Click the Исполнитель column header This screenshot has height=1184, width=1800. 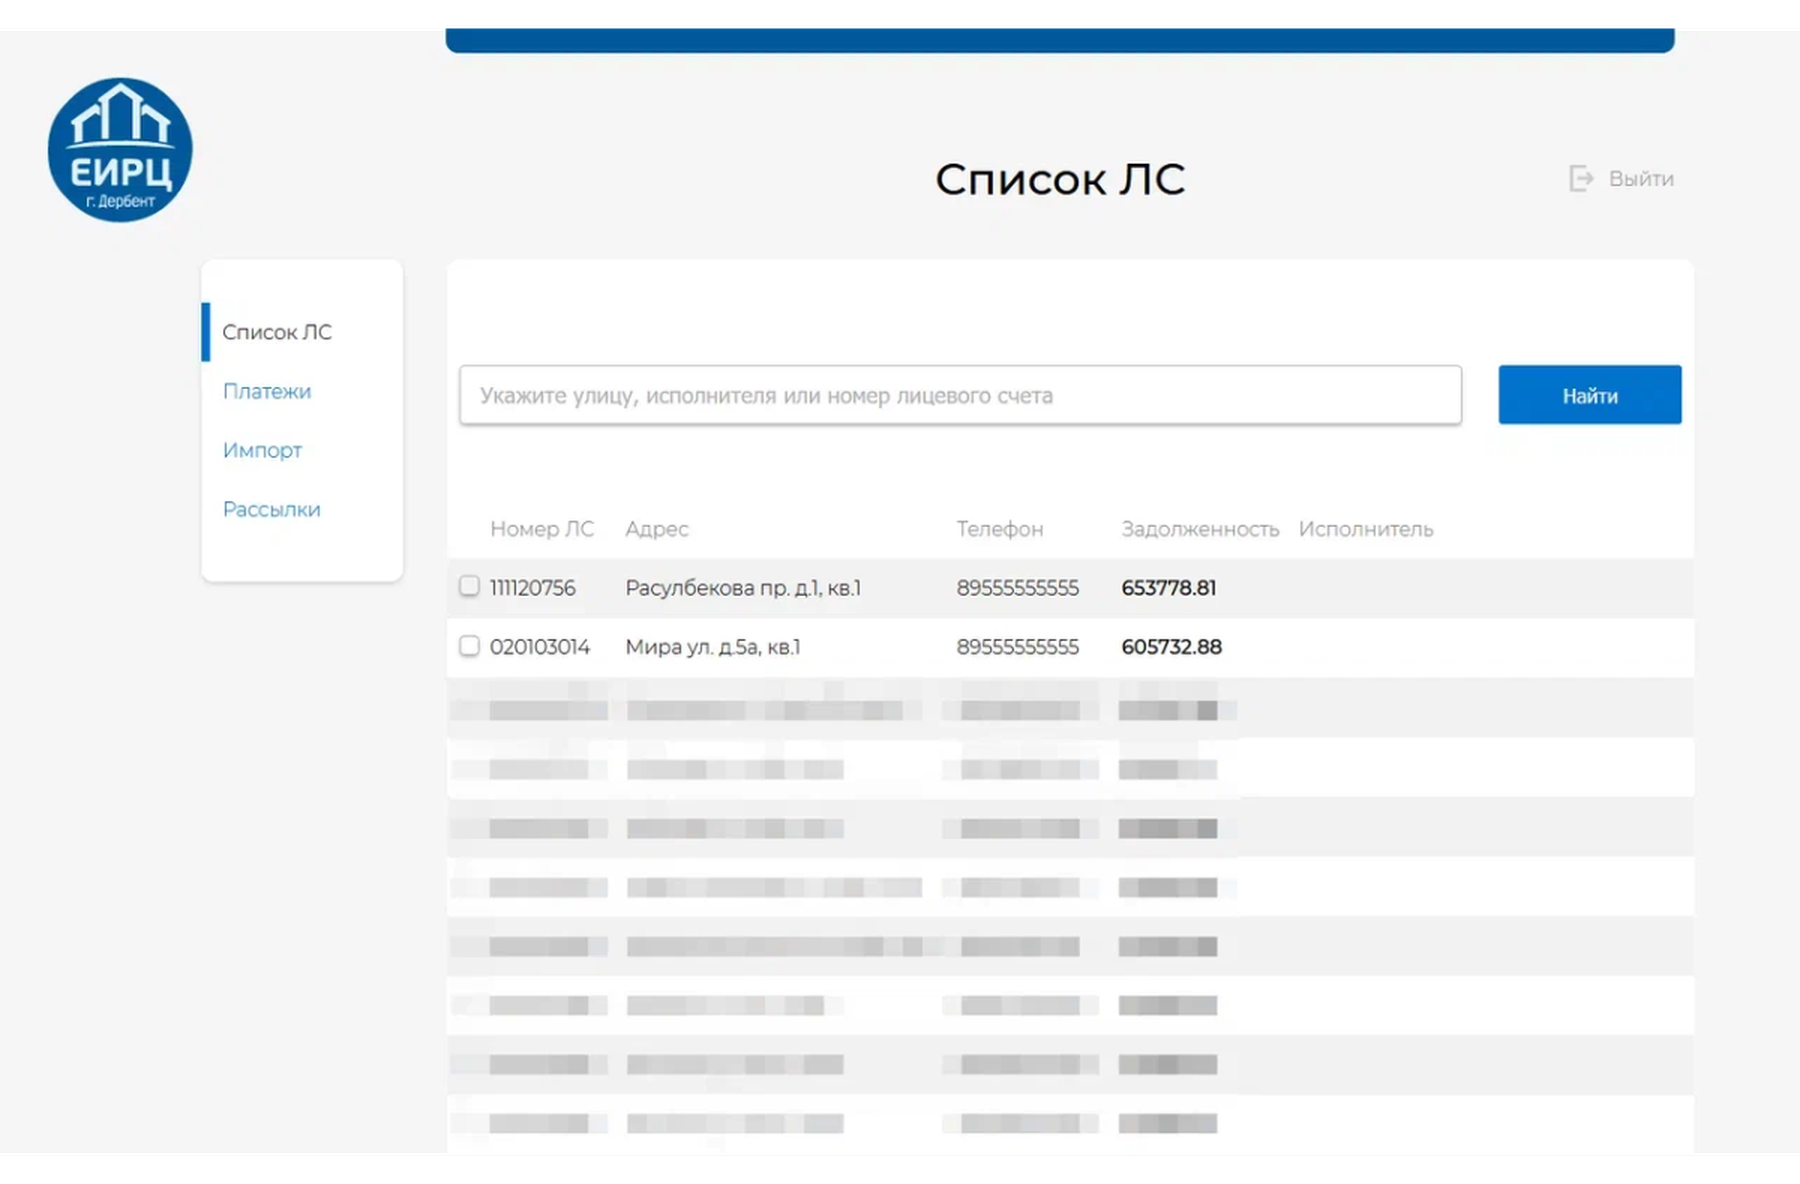pos(1366,529)
